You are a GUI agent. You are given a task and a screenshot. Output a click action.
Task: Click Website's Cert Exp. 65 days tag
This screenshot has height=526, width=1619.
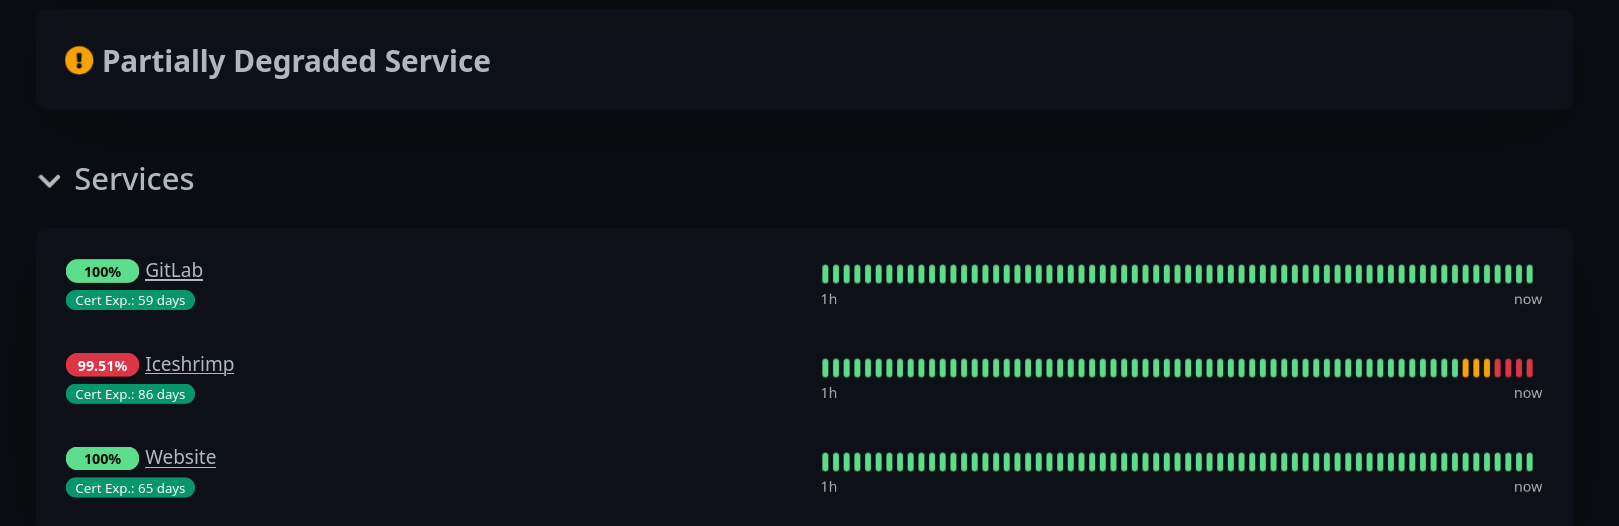point(130,488)
